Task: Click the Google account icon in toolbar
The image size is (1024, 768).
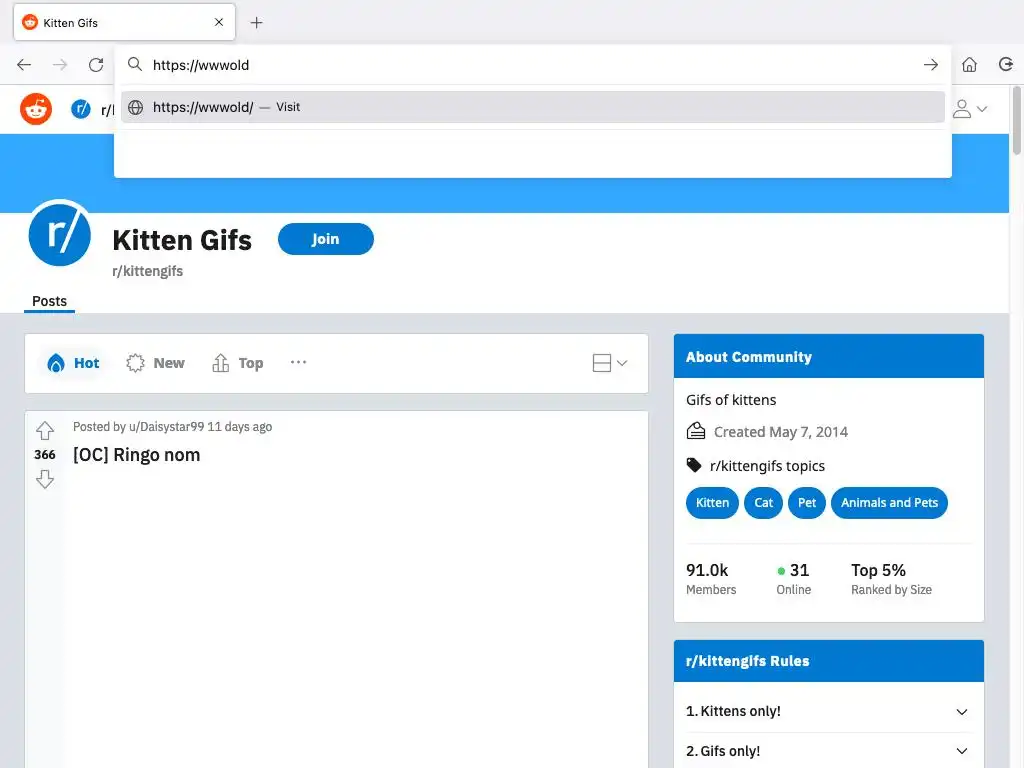Action: point(1006,64)
